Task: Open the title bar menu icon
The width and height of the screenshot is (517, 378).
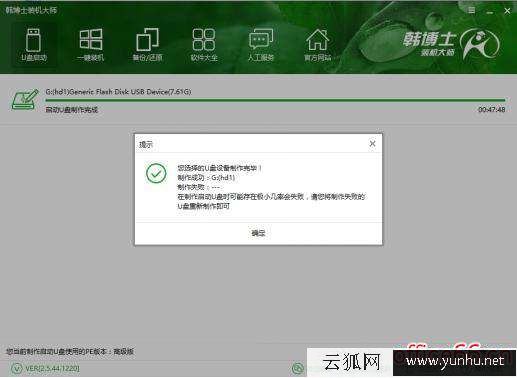Action: pos(471,10)
